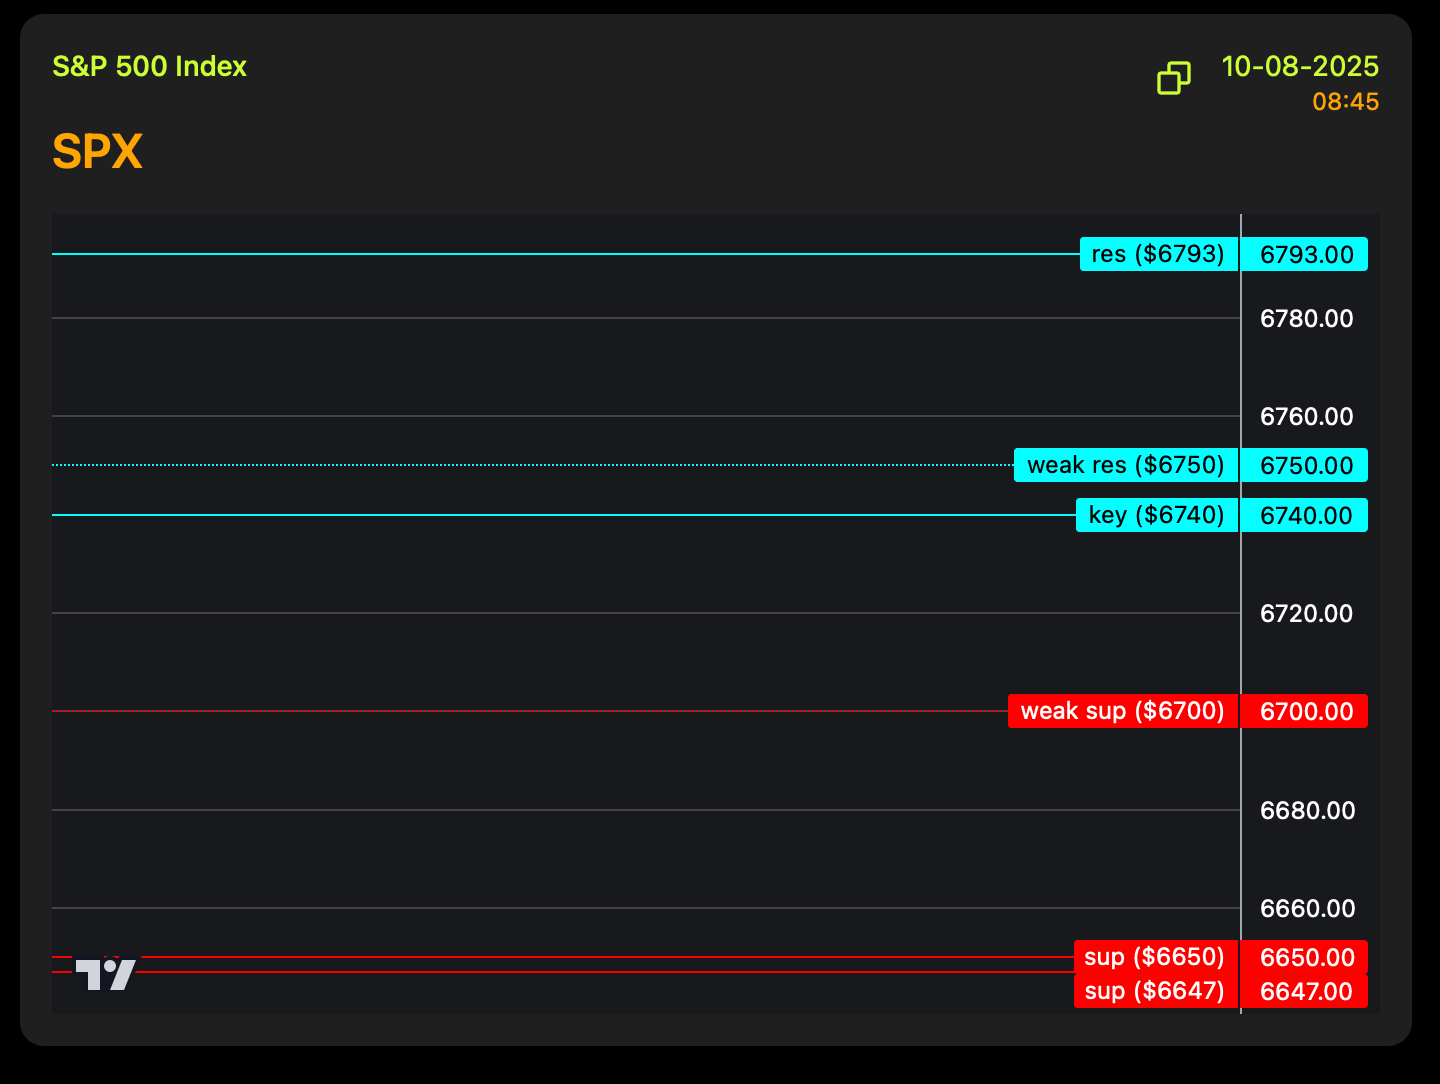The height and width of the screenshot is (1084, 1440).
Task: Select the sup ($6647) label
Action: [1155, 991]
